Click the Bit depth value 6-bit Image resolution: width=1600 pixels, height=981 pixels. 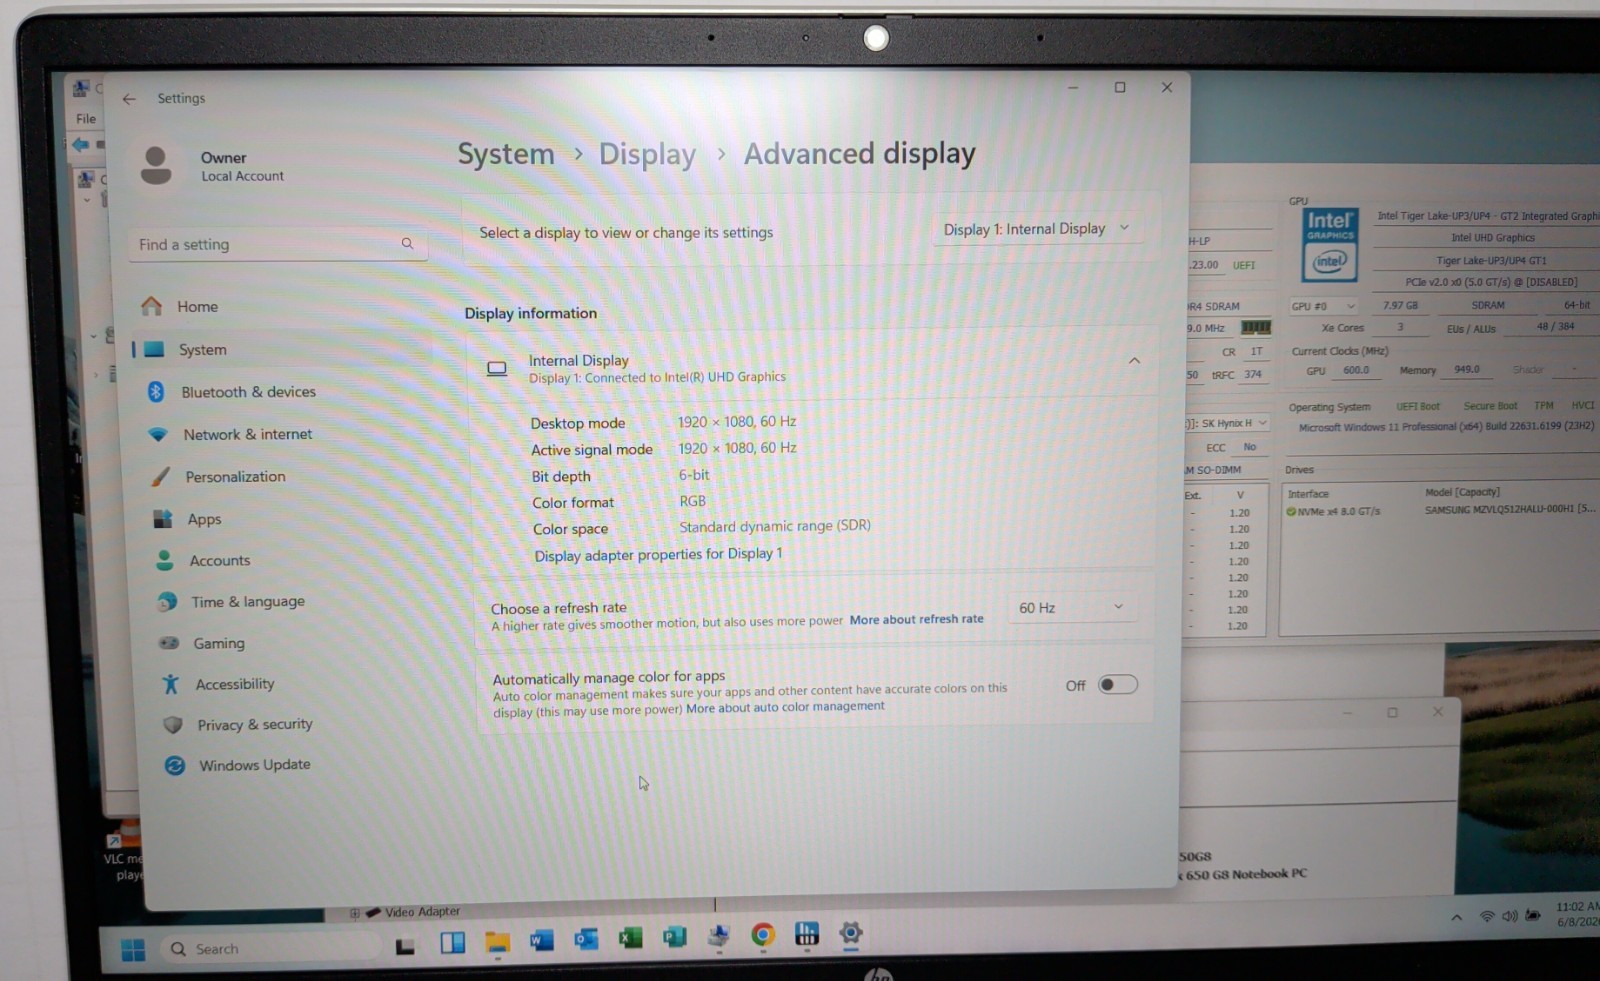click(x=694, y=475)
